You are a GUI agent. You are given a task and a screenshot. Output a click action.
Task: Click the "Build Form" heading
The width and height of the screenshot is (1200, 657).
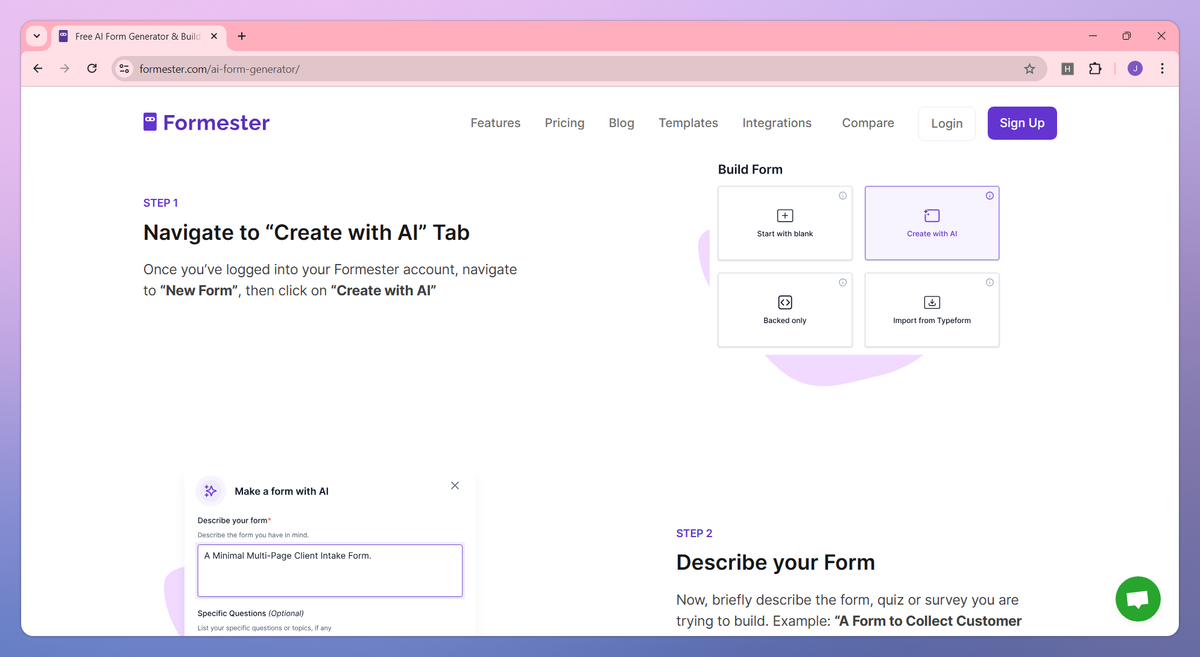click(x=750, y=169)
